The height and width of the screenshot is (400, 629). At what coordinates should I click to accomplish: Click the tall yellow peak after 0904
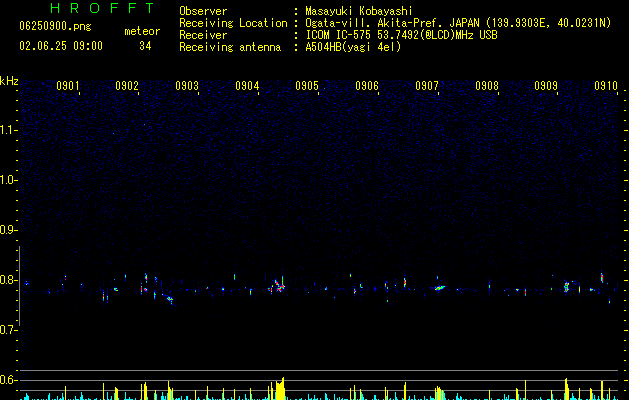(x=280, y=389)
